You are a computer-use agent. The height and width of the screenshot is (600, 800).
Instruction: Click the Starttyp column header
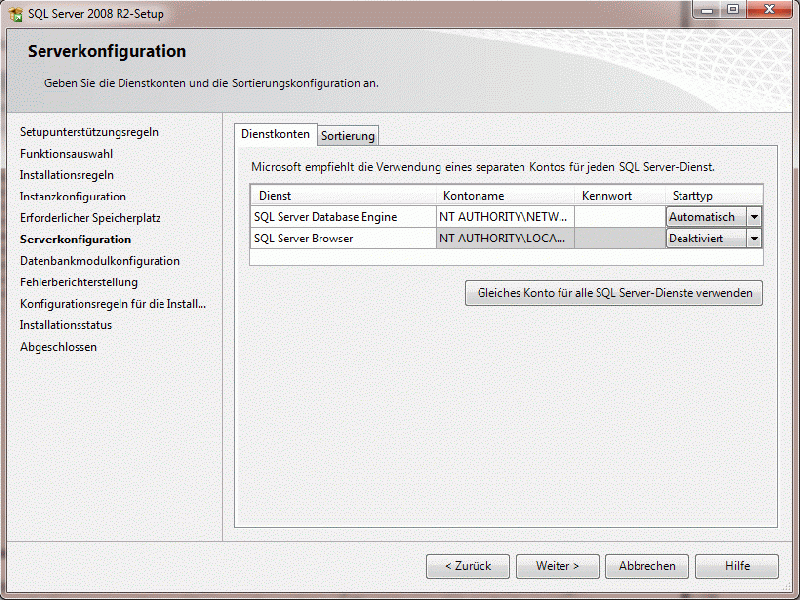point(714,195)
